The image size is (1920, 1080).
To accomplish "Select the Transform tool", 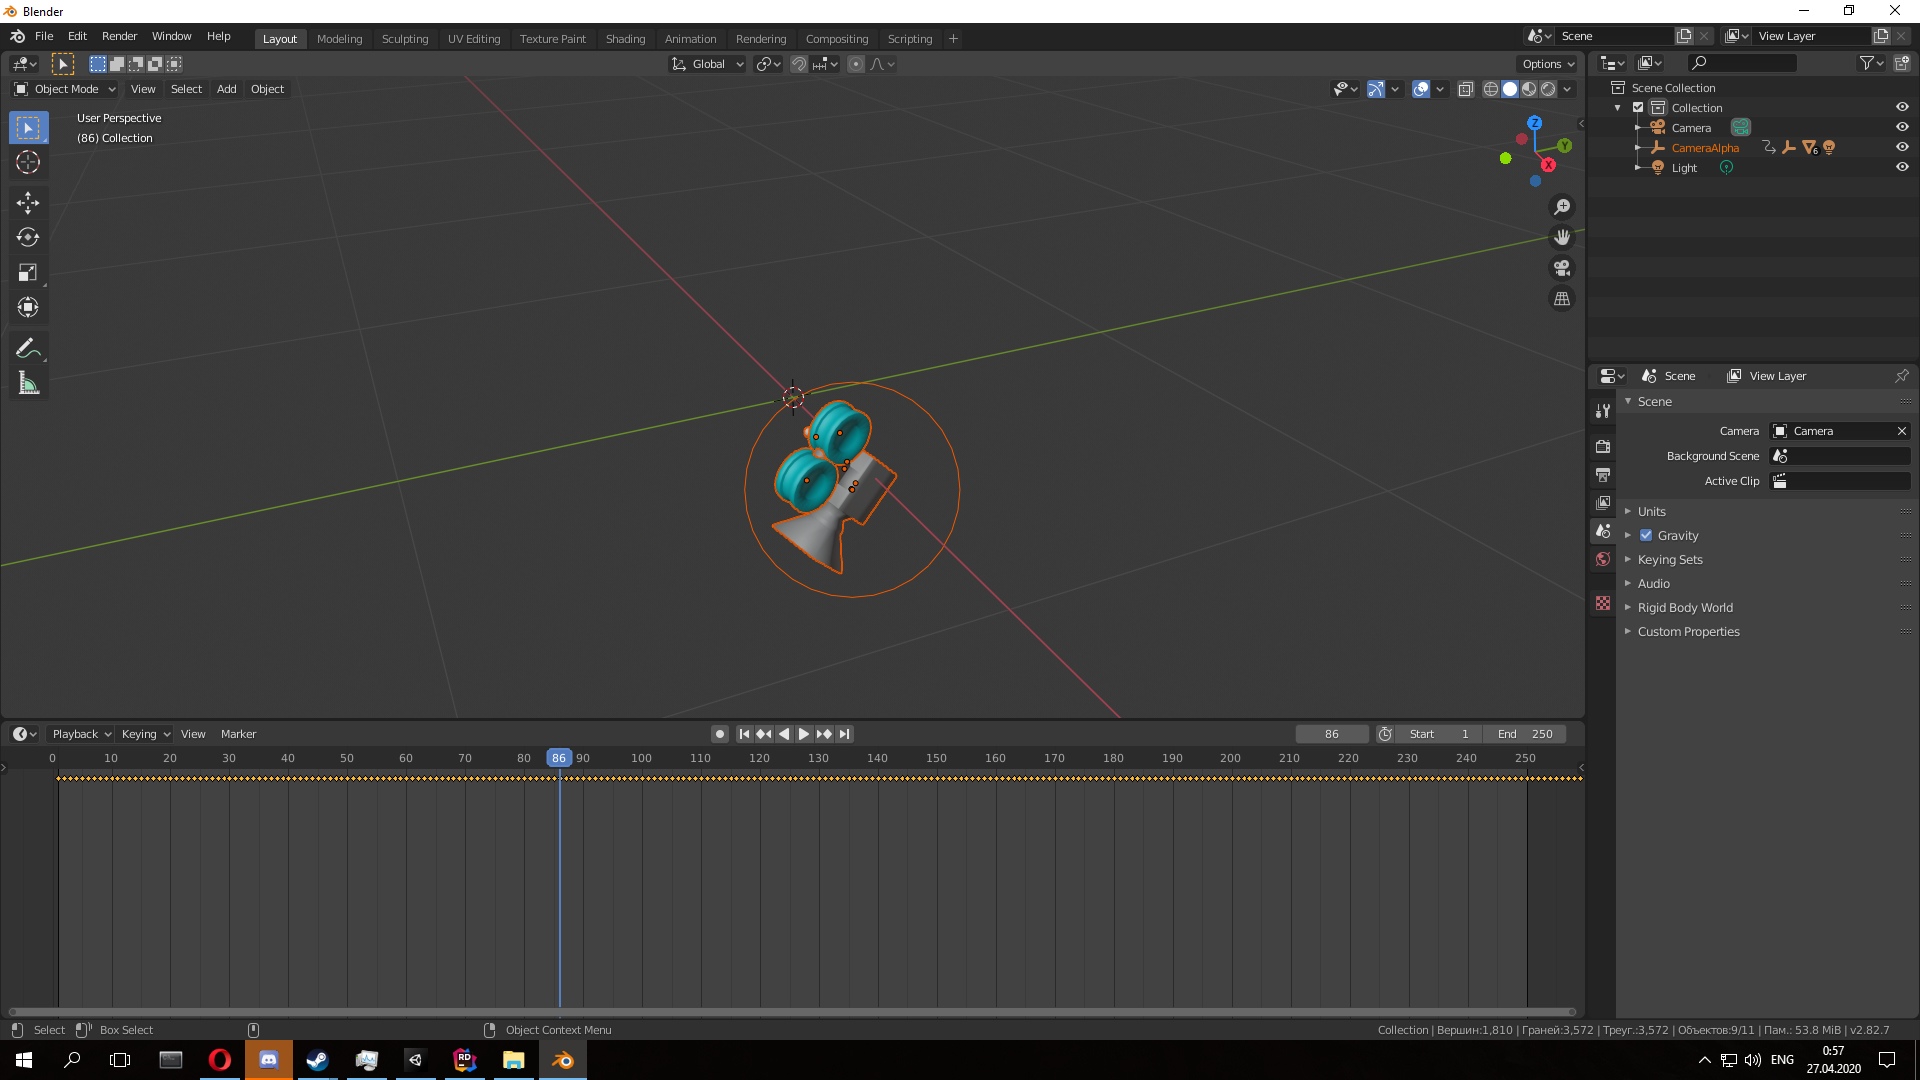I will tap(28, 307).
